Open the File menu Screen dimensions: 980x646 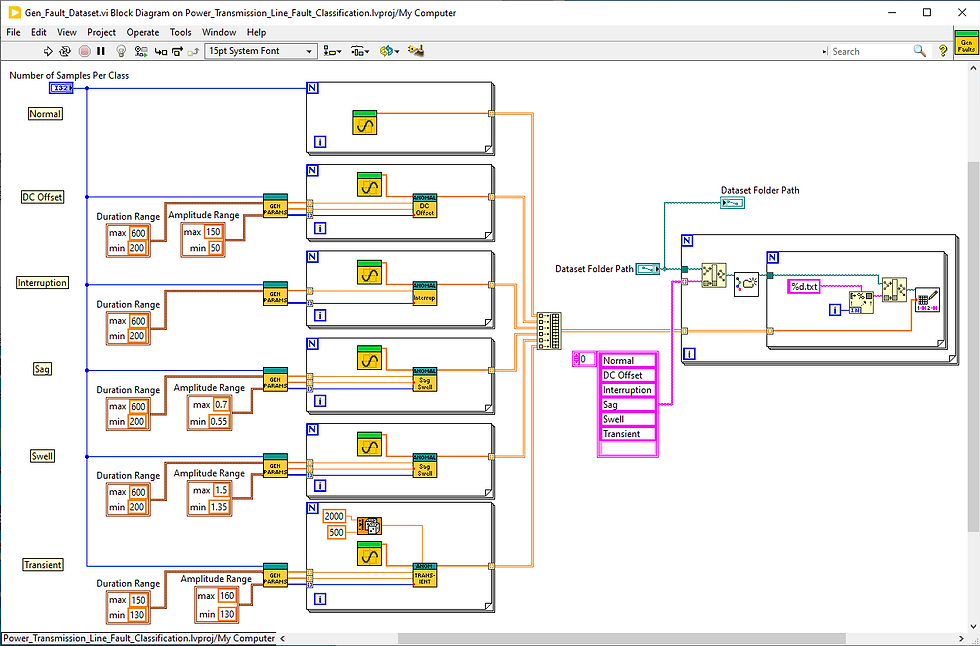coord(13,32)
